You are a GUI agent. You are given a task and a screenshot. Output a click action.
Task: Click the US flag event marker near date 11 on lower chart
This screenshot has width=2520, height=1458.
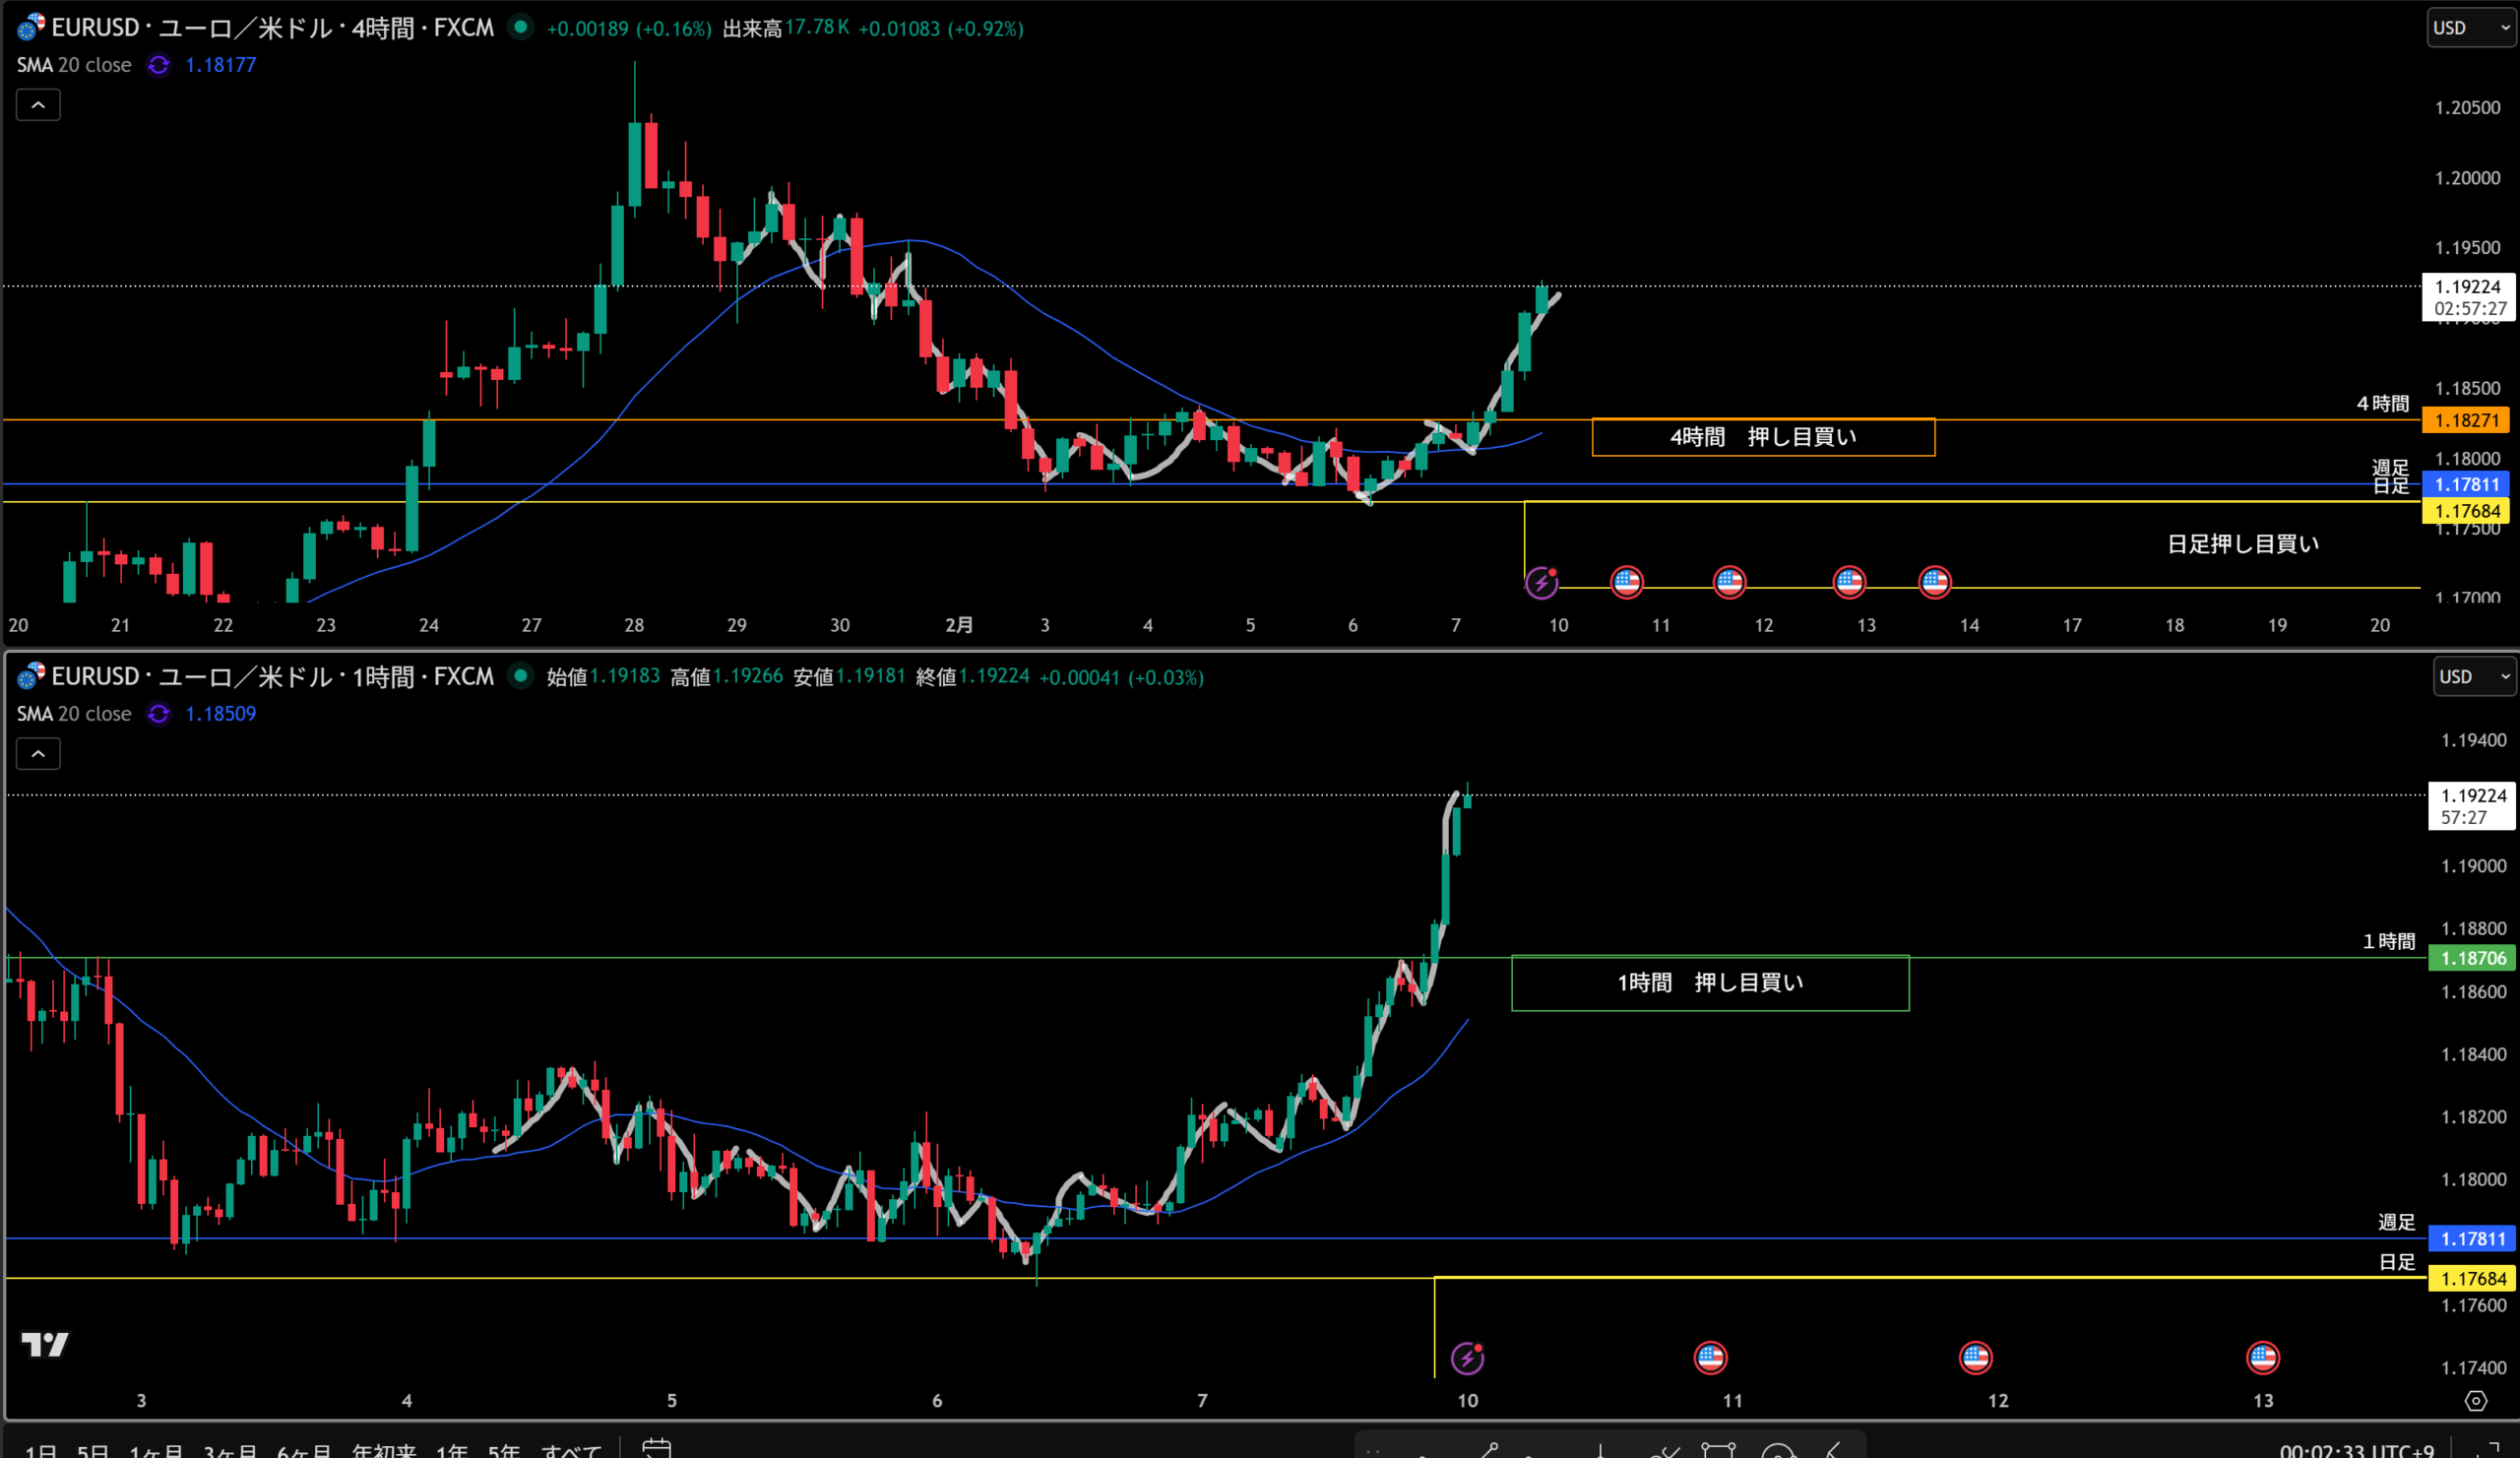click(1710, 1357)
